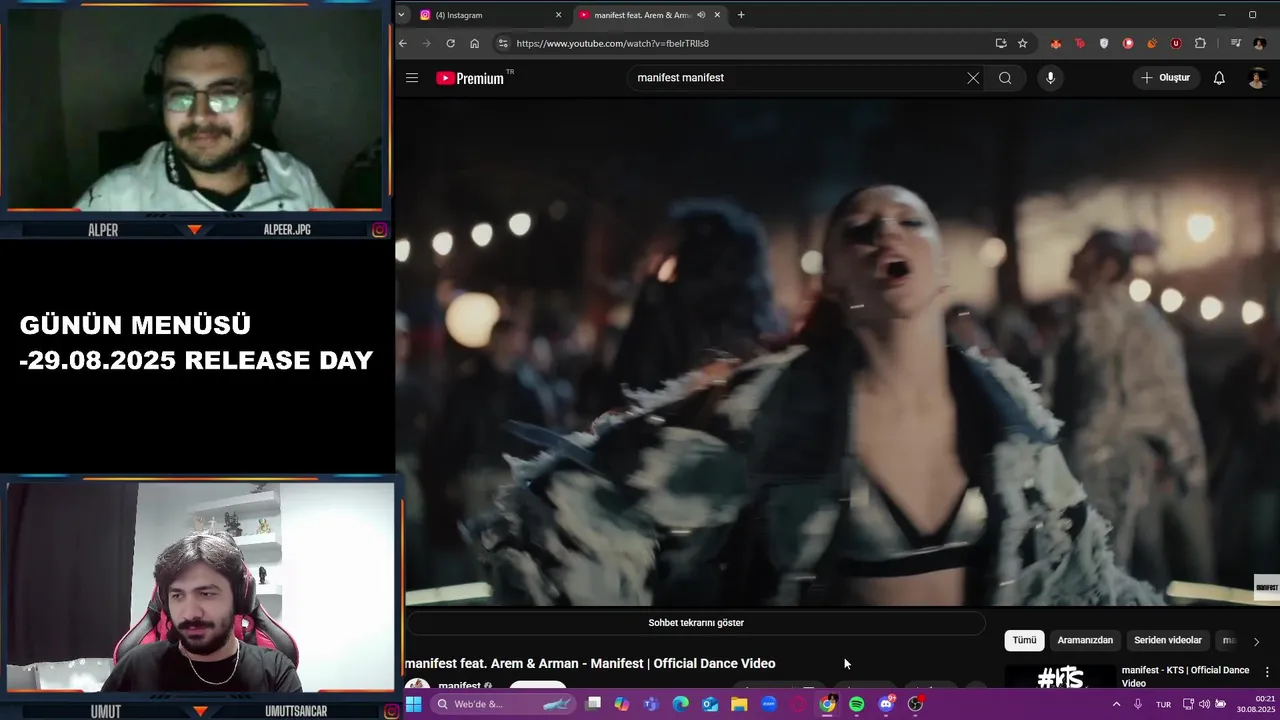The height and width of the screenshot is (720, 1280).
Task: Open the tray volume speaker icon
Action: (1204, 704)
